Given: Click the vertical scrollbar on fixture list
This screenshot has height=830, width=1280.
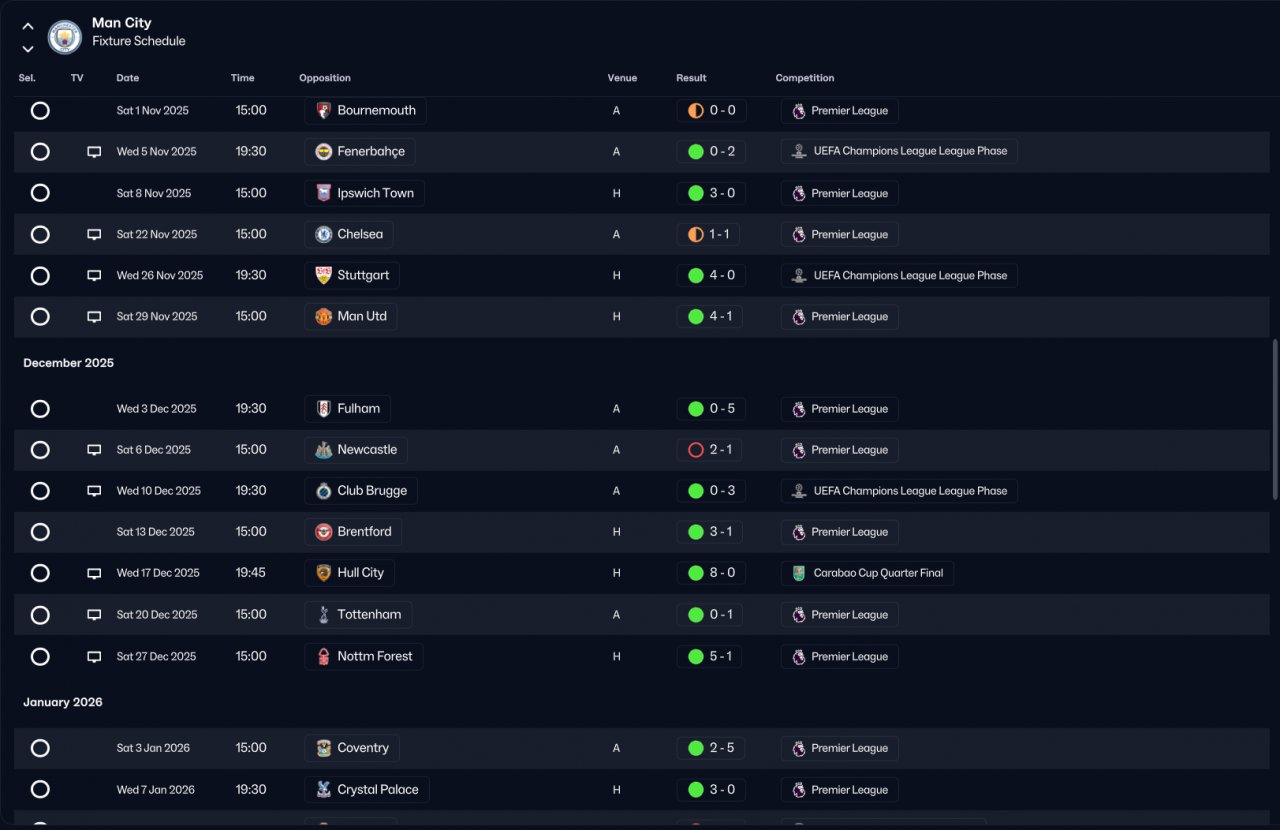Looking at the screenshot, I should (x=1274, y=419).
